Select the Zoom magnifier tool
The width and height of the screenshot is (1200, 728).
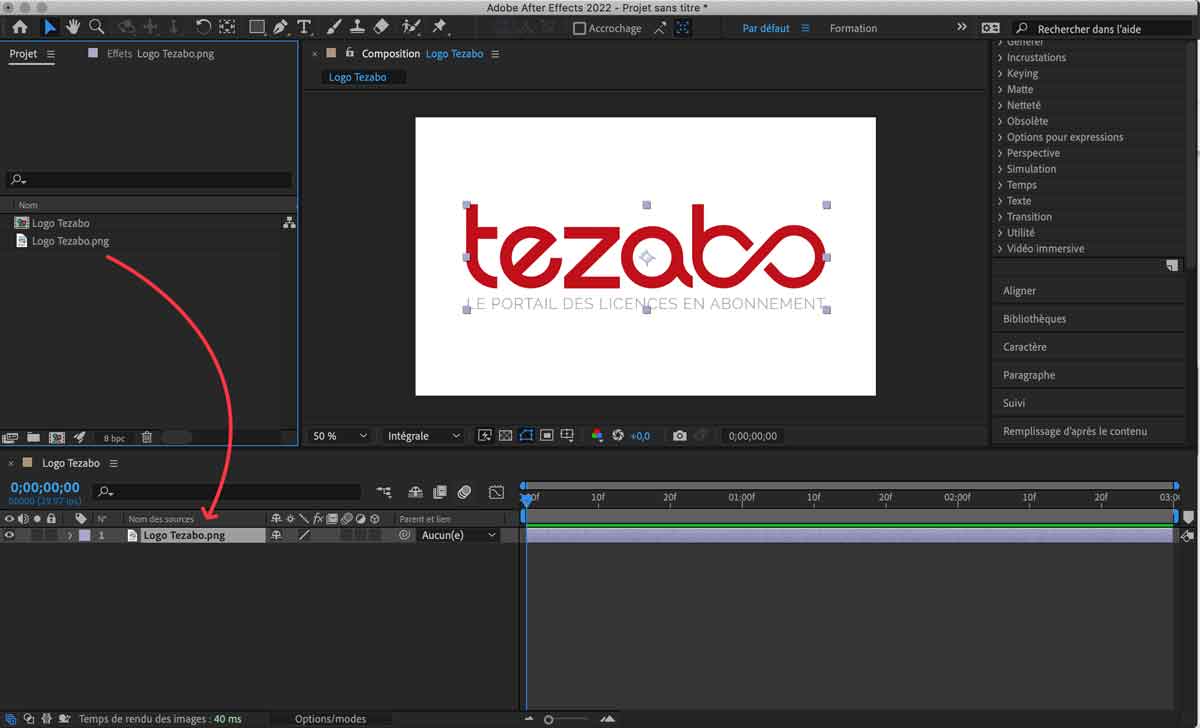(97, 27)
